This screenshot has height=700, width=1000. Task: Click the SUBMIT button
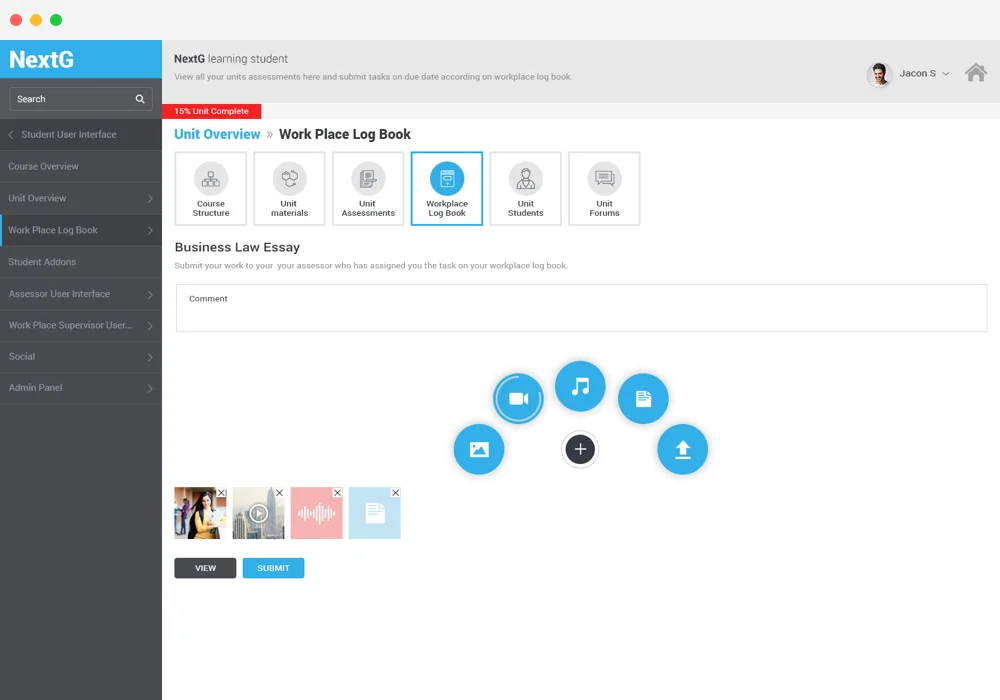[x=273, y=567]
